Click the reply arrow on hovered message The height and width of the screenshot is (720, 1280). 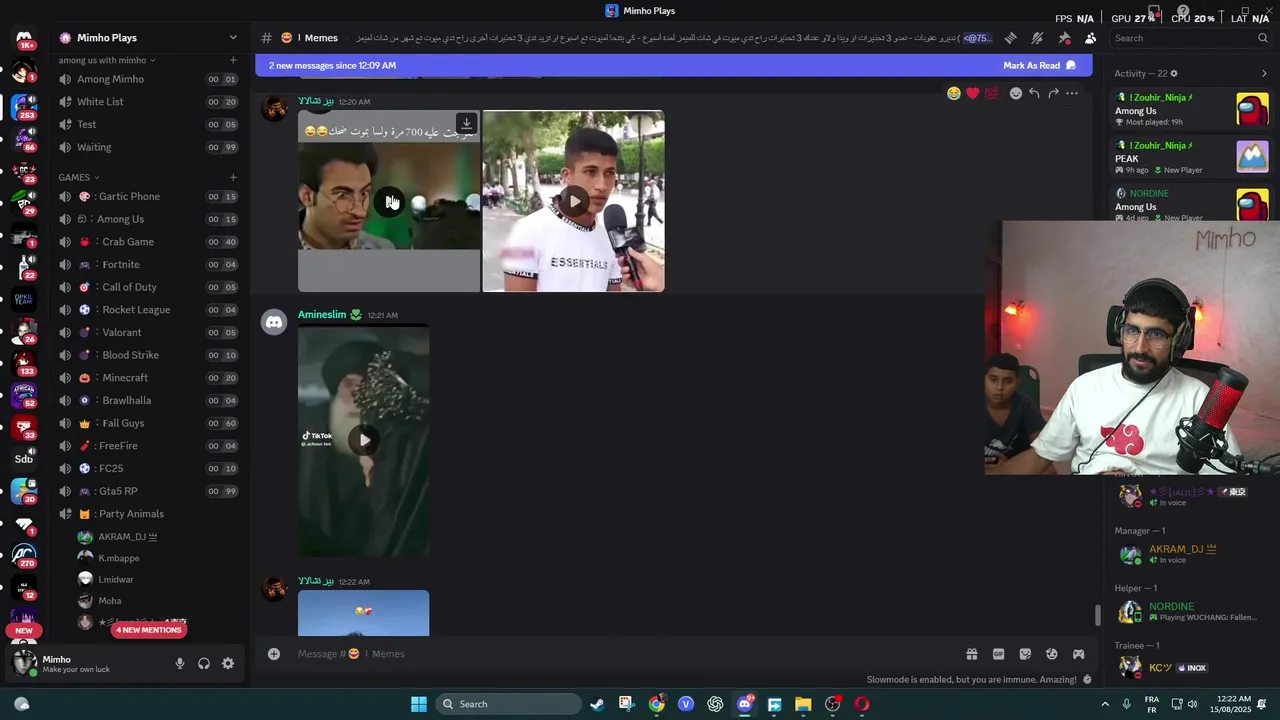(x=1034, y=93)
